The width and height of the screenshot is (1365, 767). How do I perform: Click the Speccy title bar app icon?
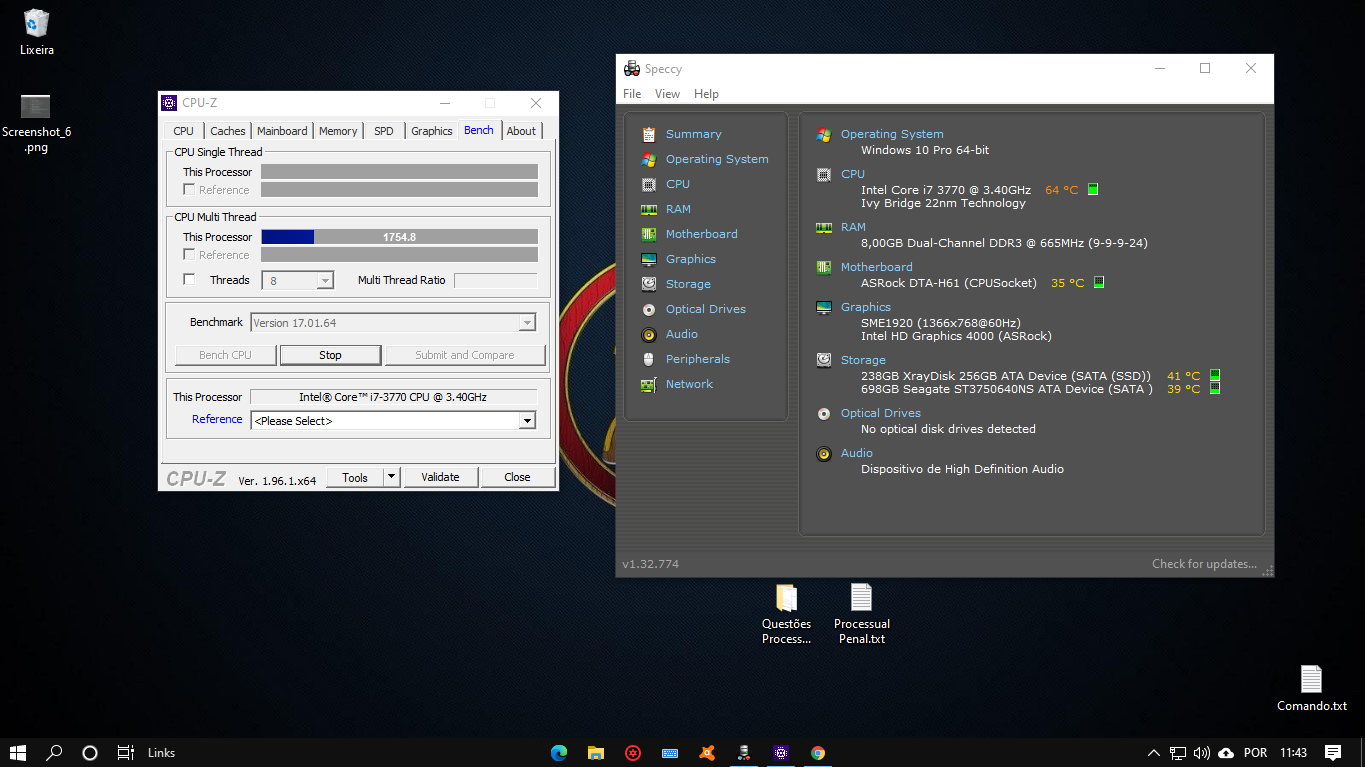click(x=632, y=69)
